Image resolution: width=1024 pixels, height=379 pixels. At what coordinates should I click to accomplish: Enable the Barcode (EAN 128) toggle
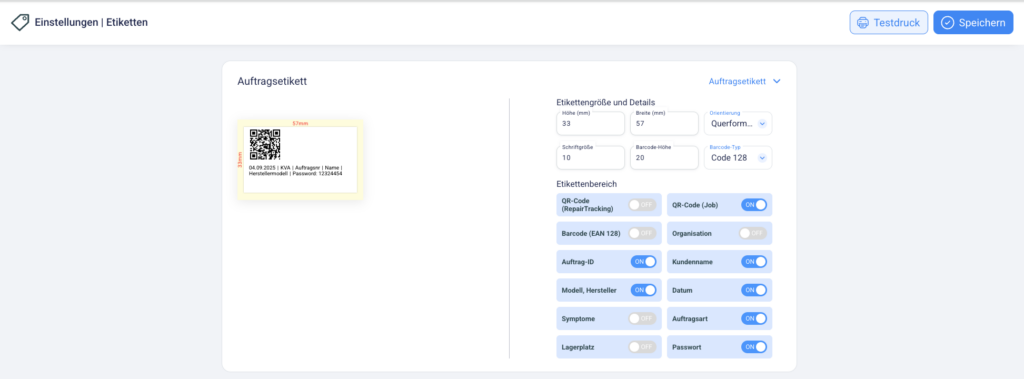click(643, 233)
